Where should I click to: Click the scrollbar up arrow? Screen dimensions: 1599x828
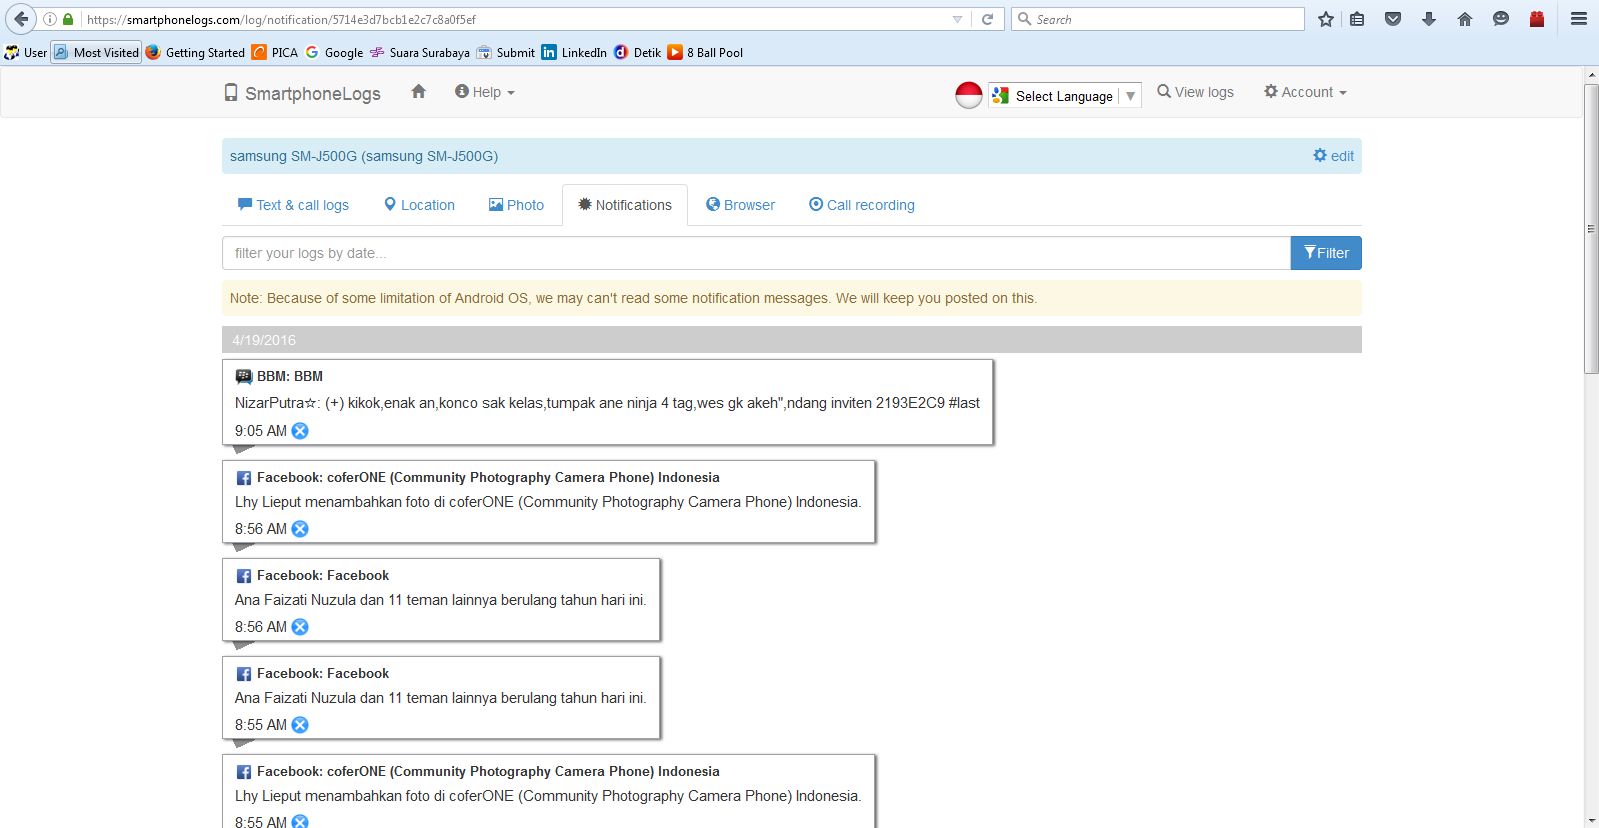pos(1591,75)
